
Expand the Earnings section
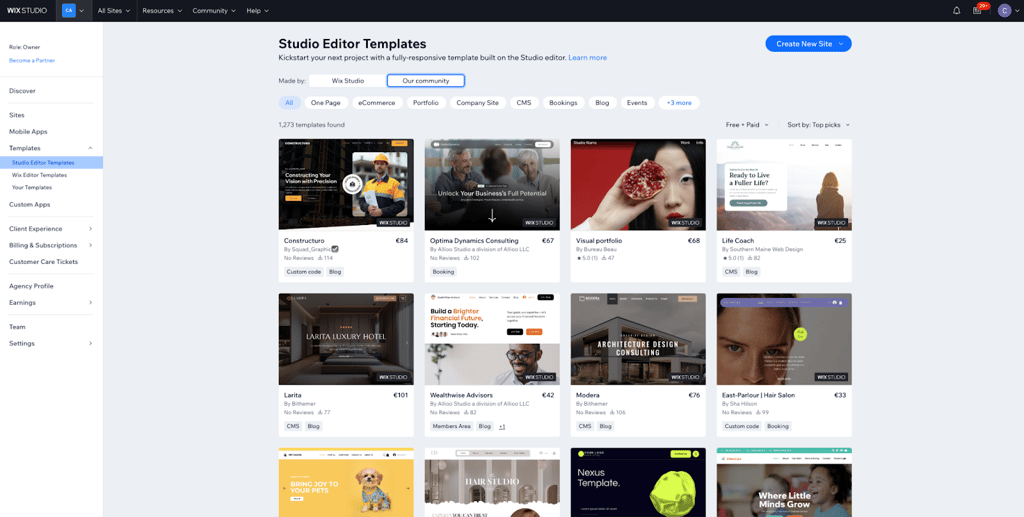coord(51,302)
